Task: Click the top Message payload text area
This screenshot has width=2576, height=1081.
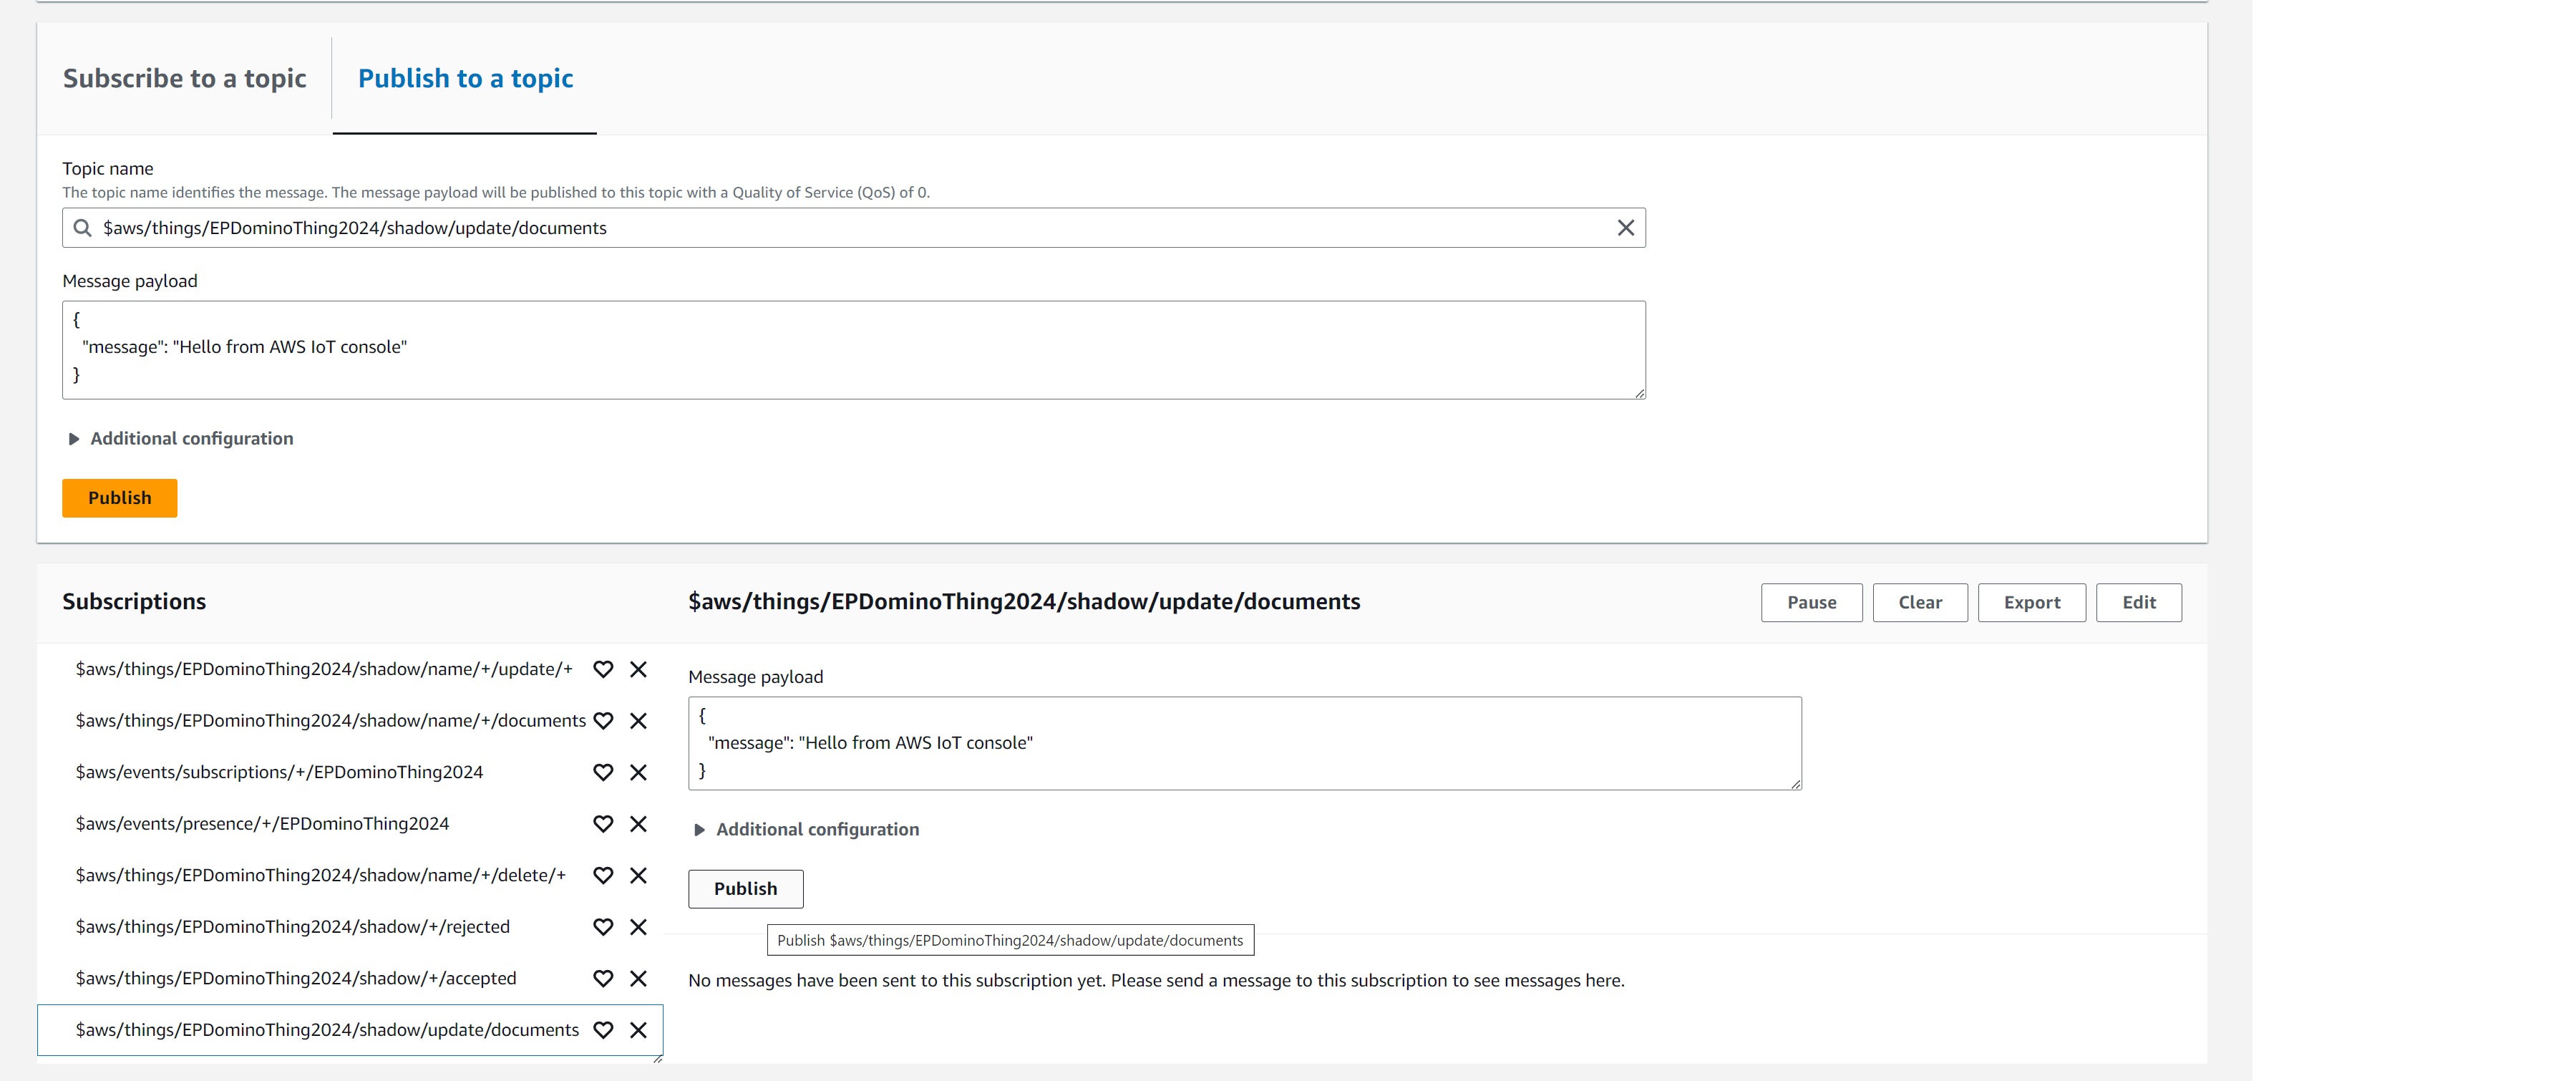Action: pos(853,350)
